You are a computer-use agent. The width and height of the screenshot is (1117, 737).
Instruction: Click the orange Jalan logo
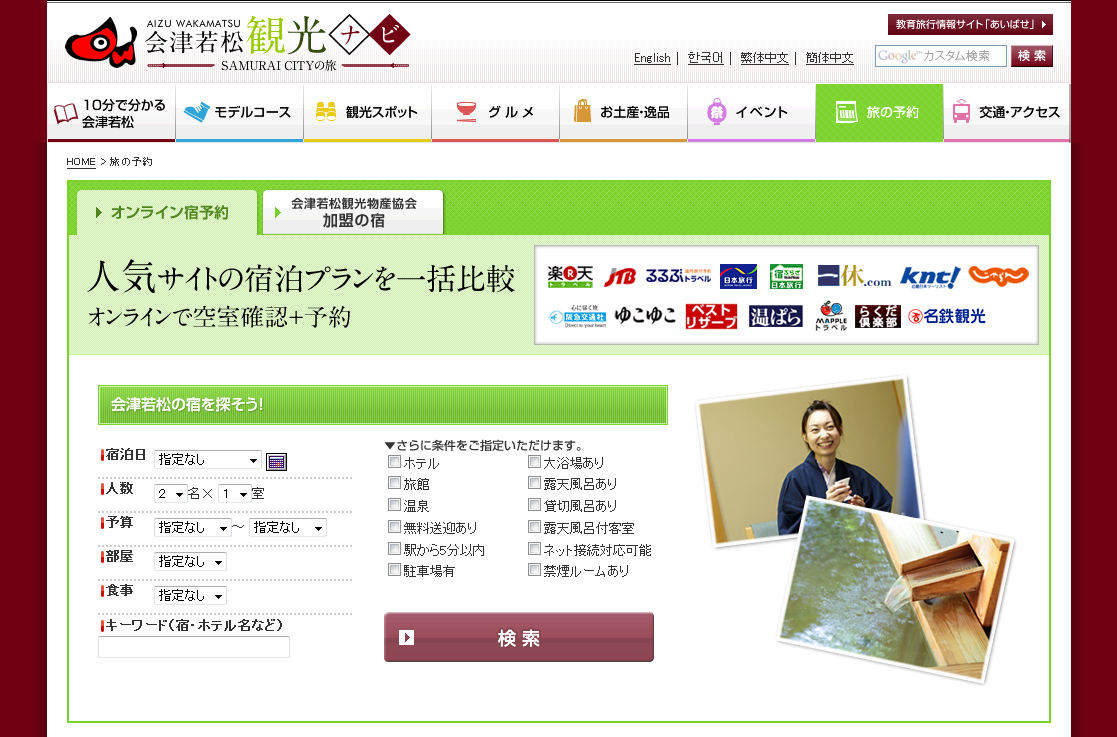[999, 276]
